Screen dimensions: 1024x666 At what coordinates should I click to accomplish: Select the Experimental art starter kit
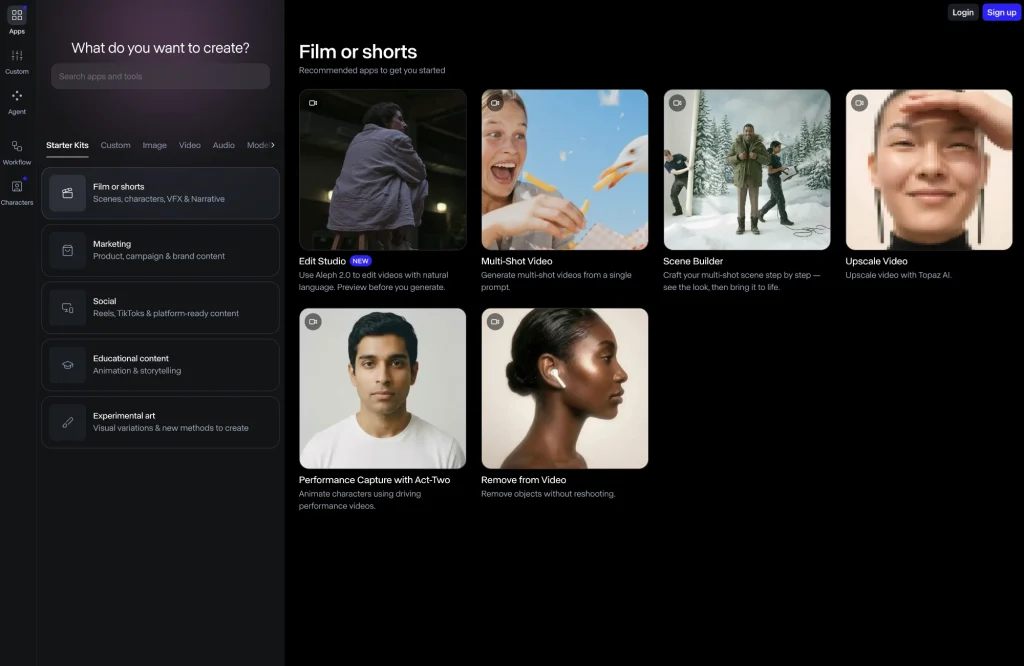161,422
